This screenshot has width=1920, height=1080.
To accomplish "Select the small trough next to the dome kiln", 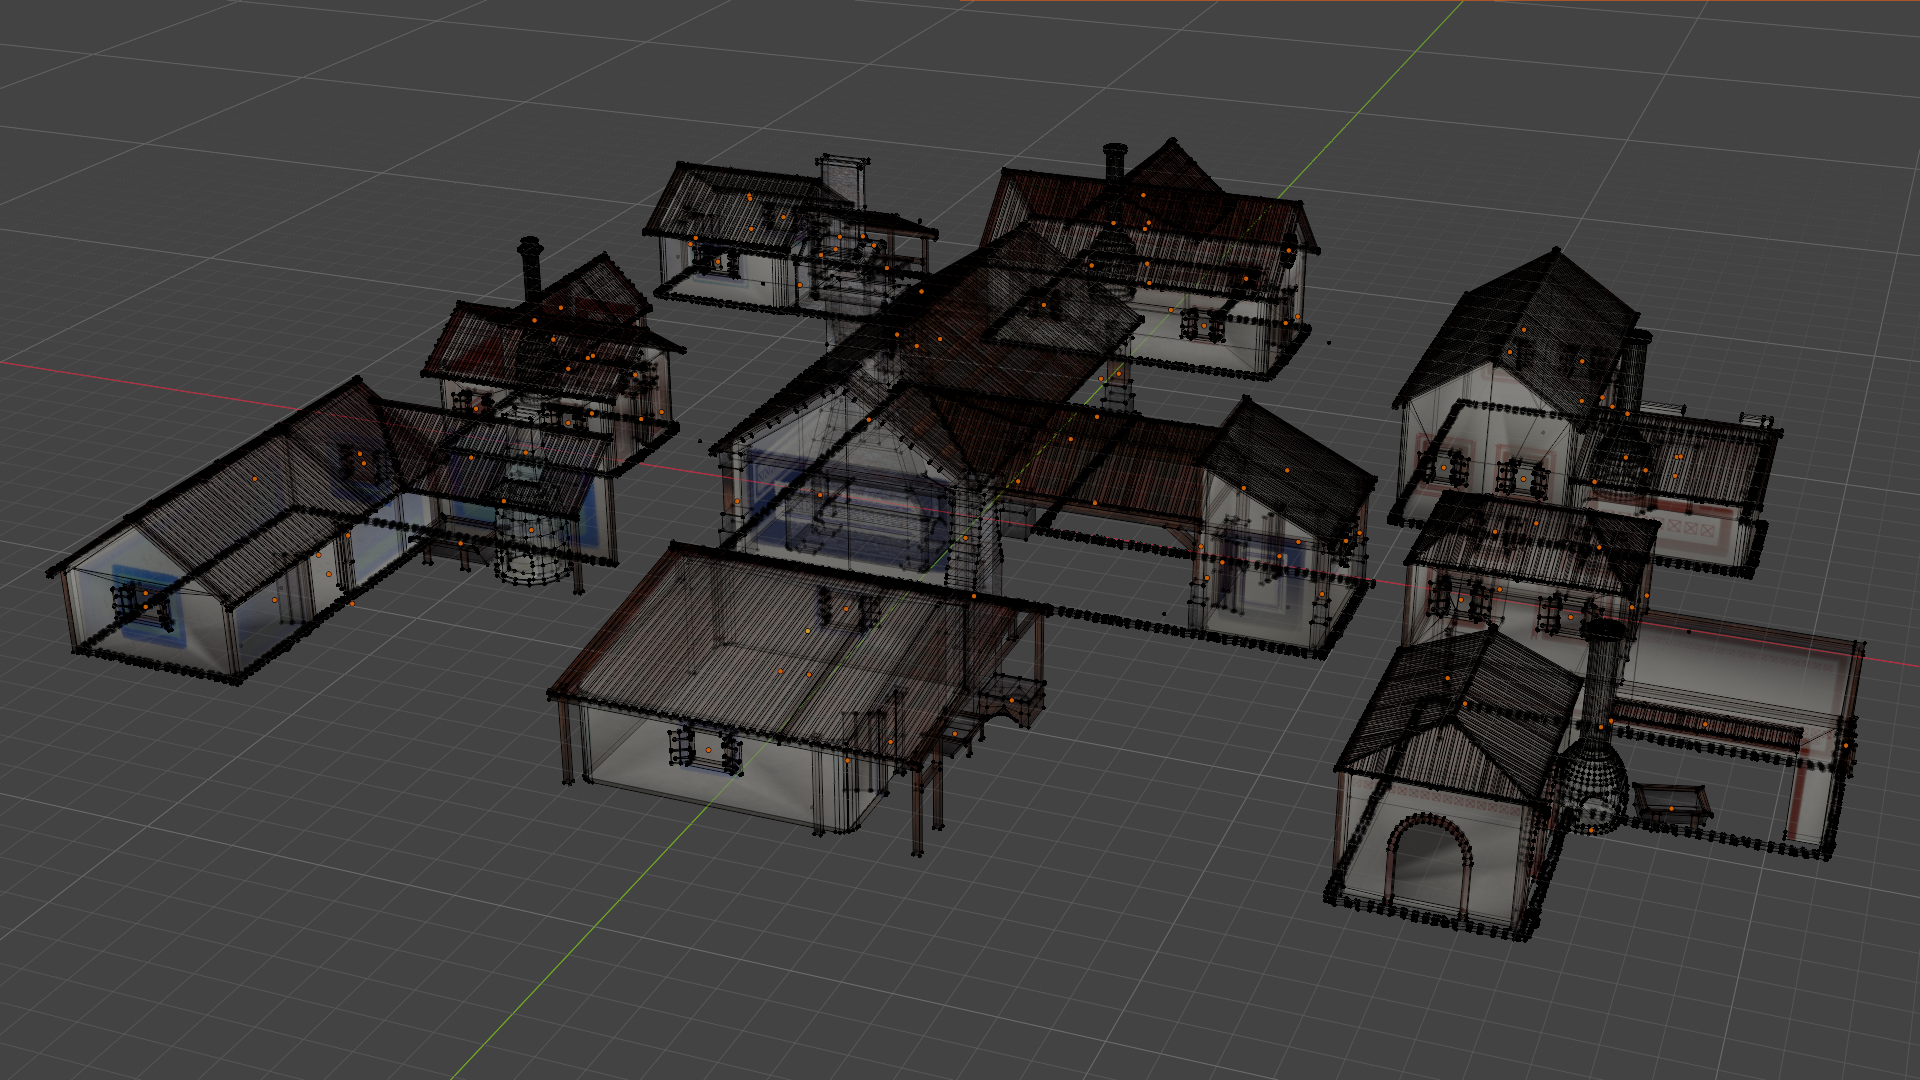I will (1674, 803).
